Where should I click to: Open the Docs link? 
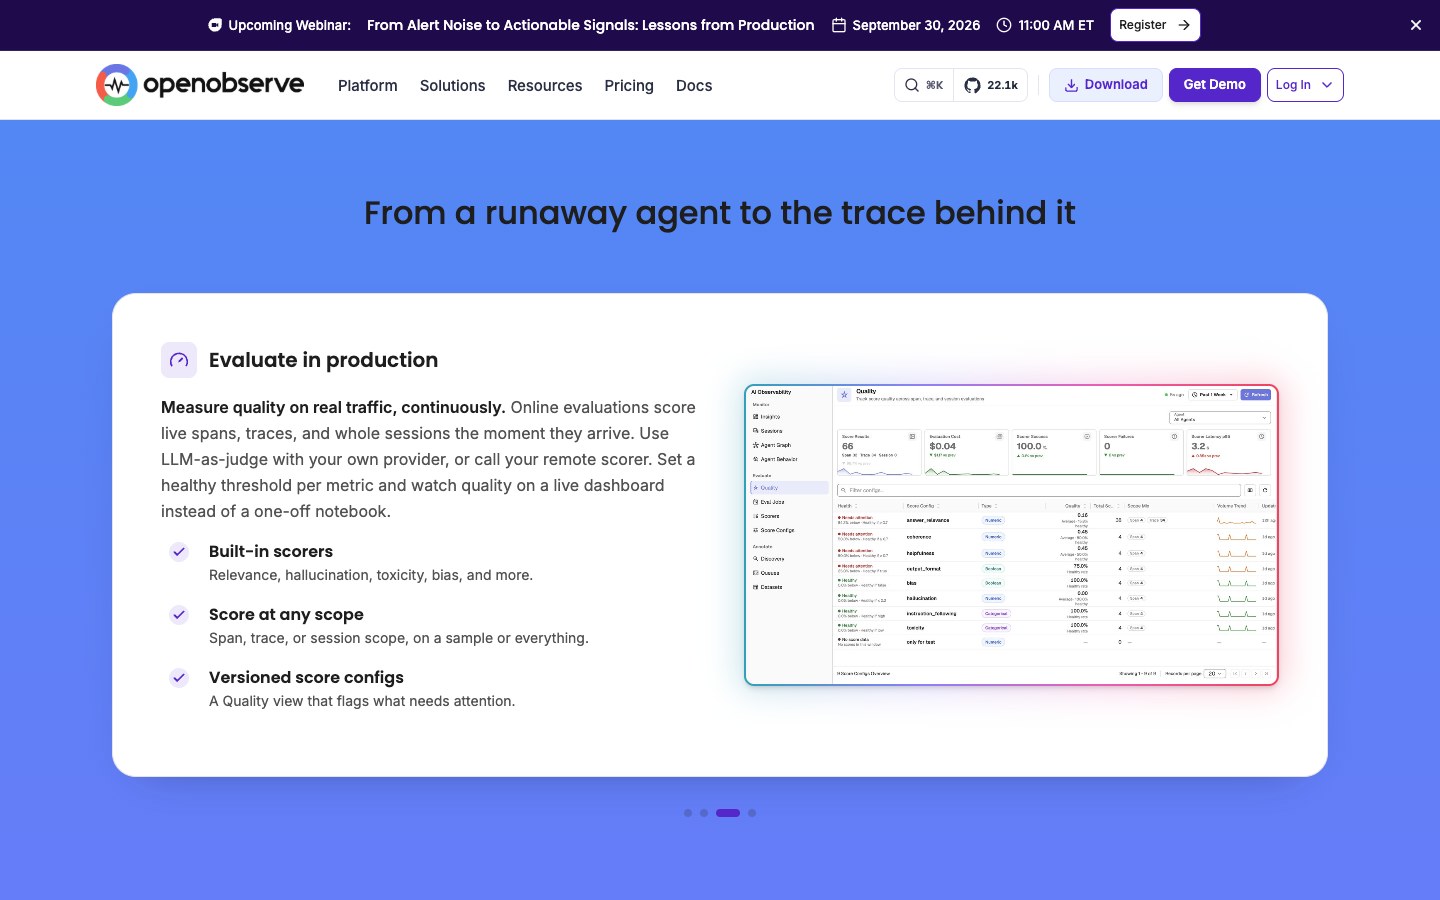coord(694,86)
